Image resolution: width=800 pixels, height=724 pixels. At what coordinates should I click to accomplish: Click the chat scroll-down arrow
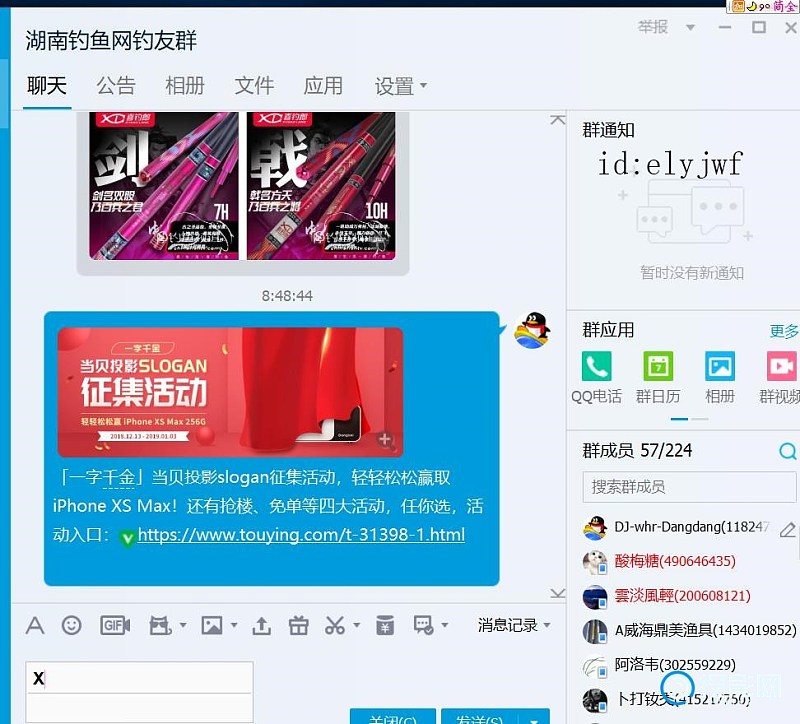pos(558,593)
